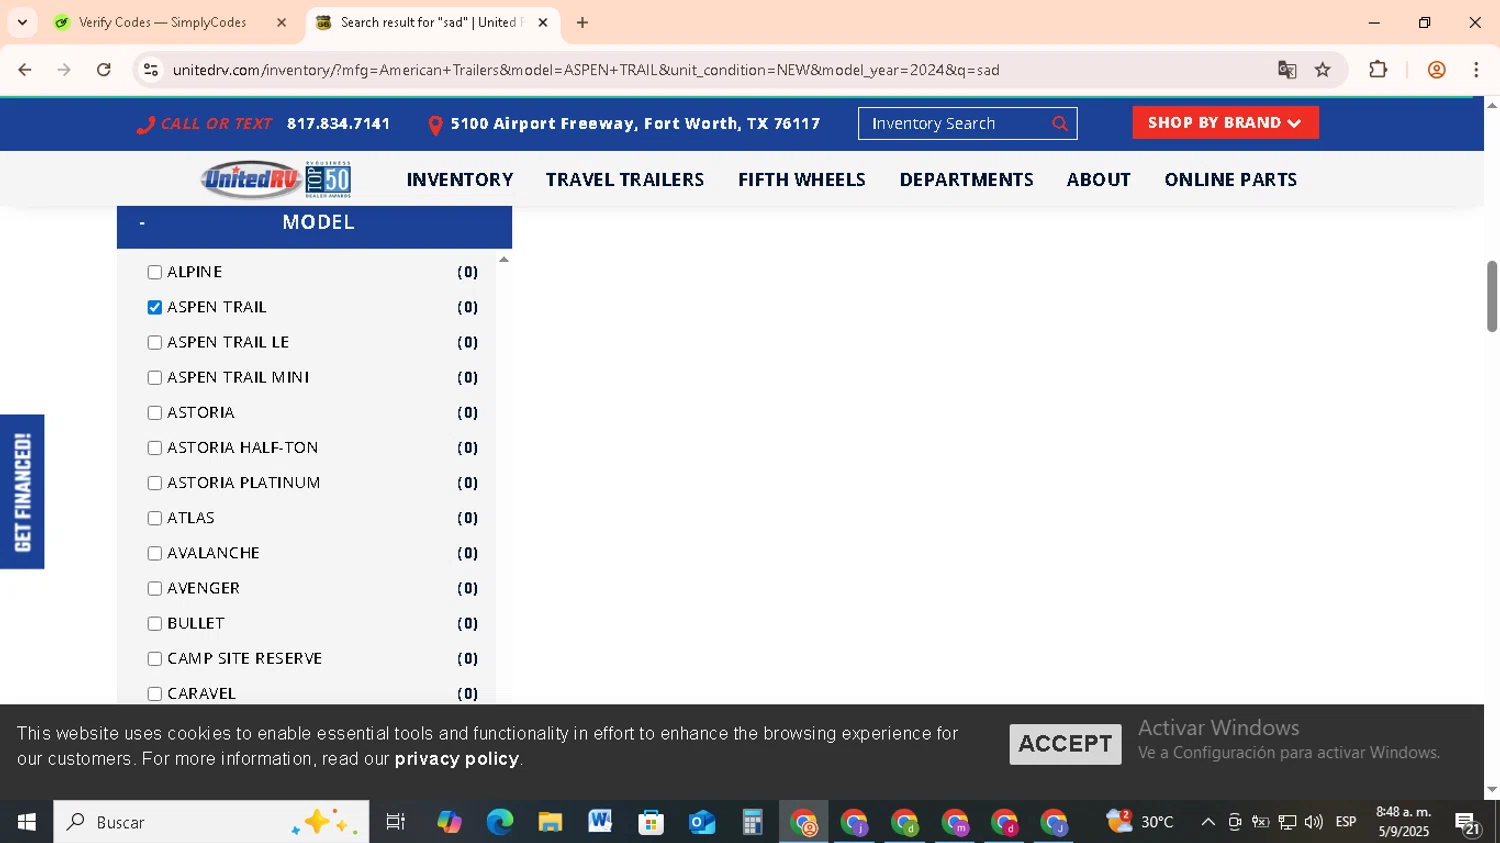Image resolution: width=1500 pixels, height=843 pixels.
Task: Open File Explorer from the taskbar
Action: pyautogui.click(x=550, y=822)
